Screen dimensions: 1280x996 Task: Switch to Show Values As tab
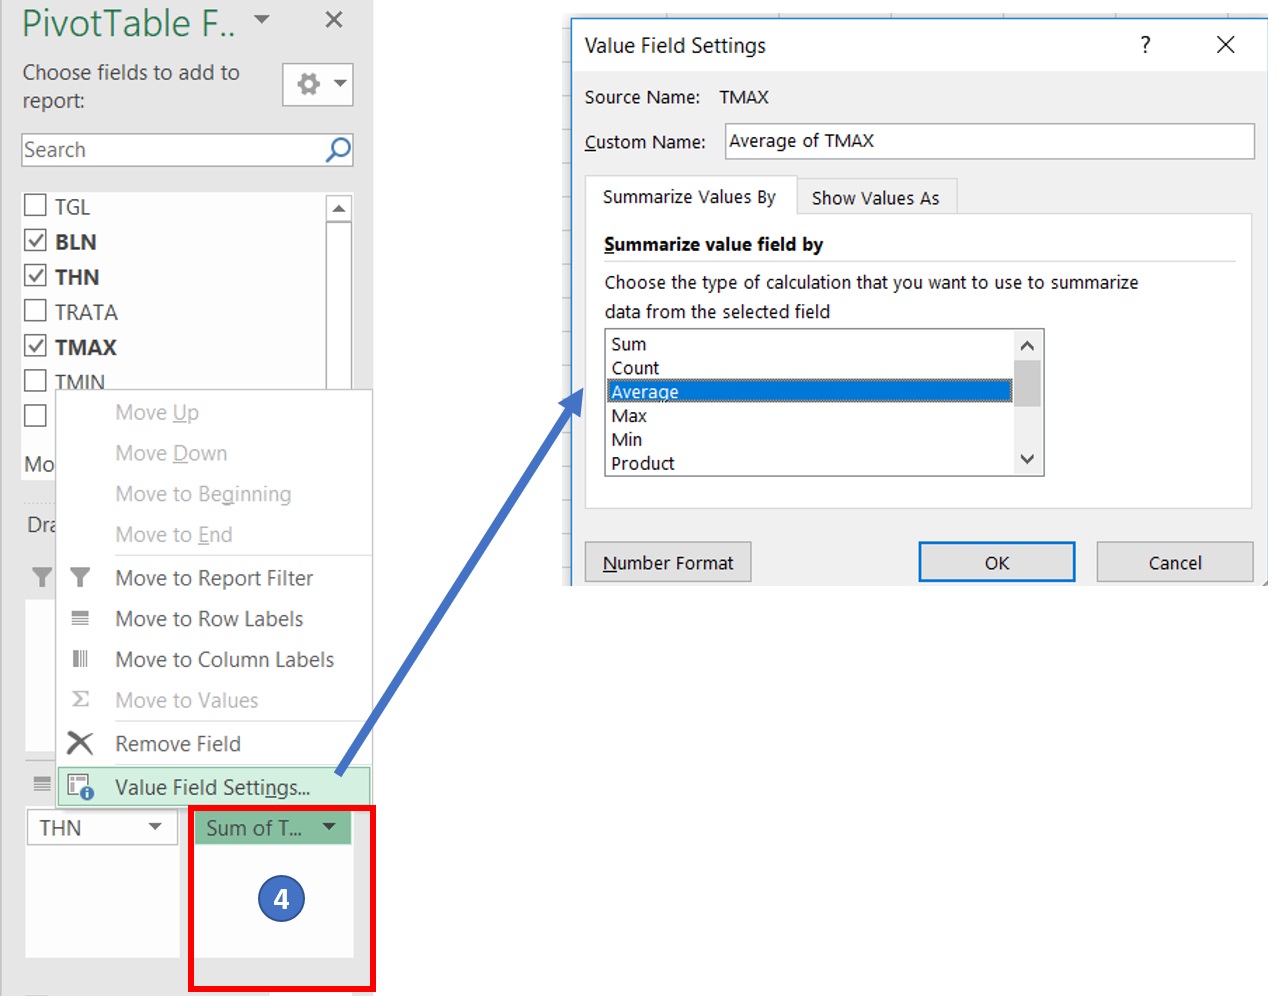876,198
